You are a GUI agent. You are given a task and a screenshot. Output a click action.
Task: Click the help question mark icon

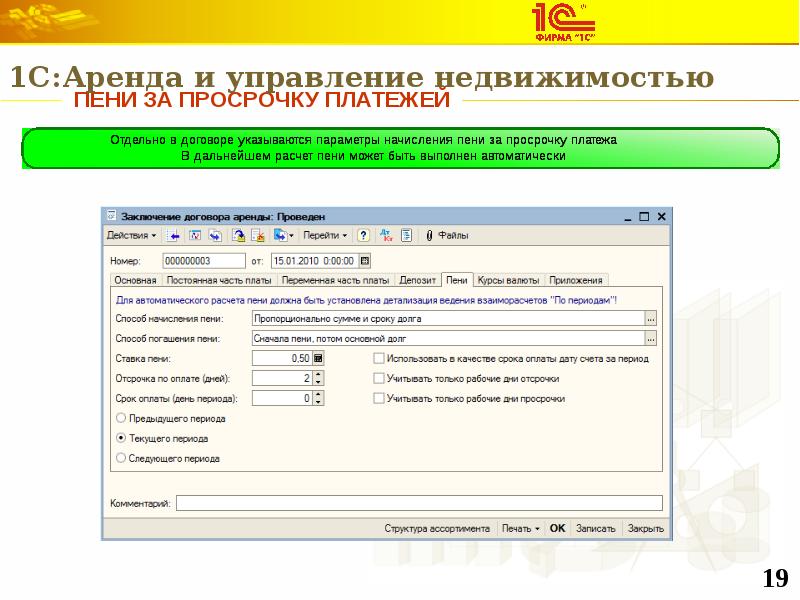click(x=363, y=236)
